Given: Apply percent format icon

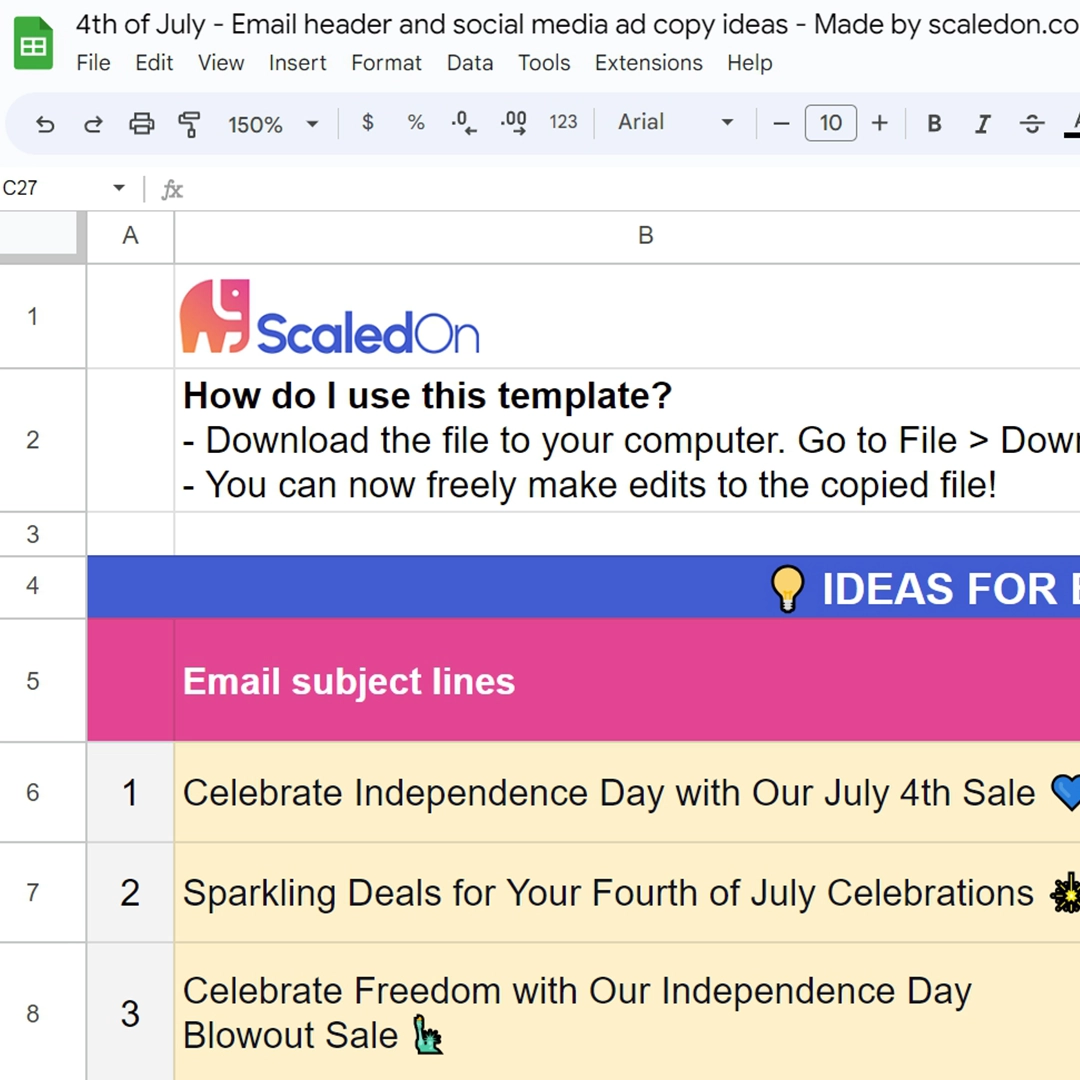Looking at the screenshot, I should 415,123.
